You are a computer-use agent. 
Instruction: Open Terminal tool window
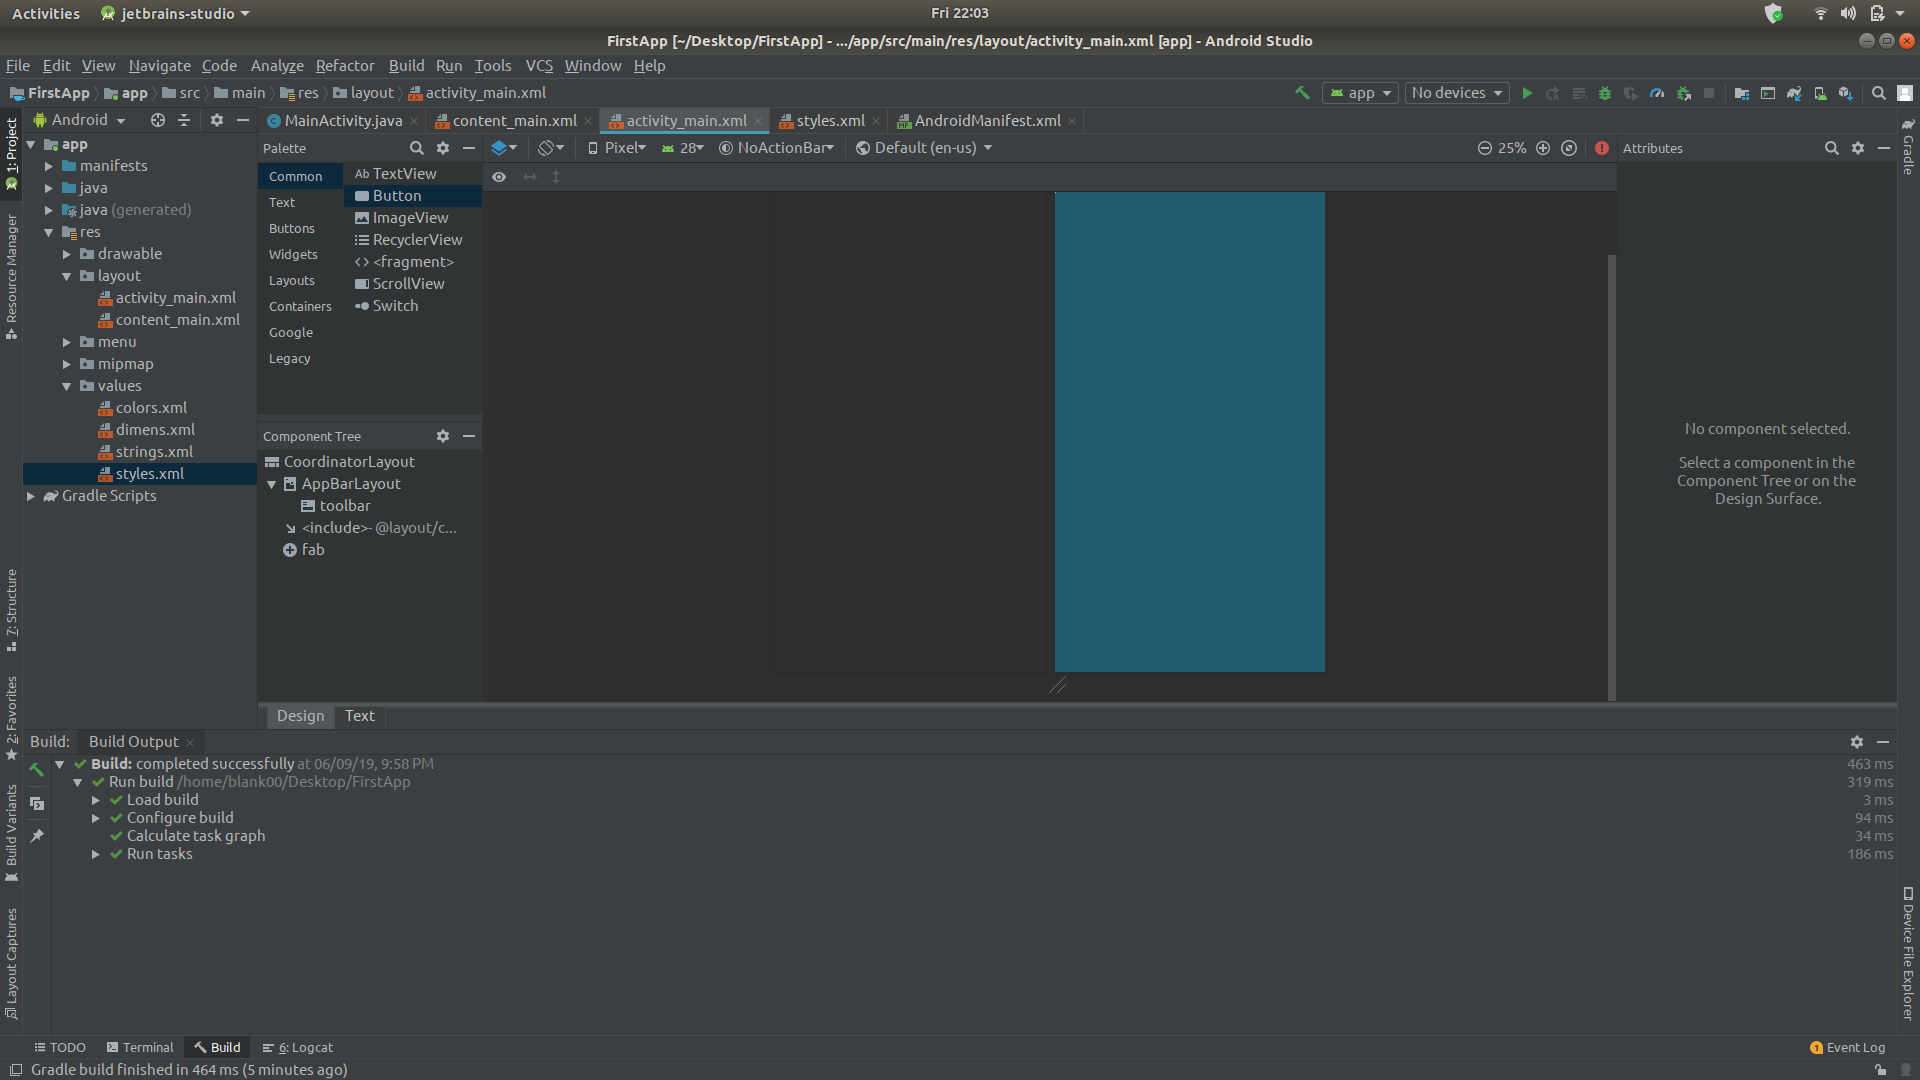(x=140, y=1048)
